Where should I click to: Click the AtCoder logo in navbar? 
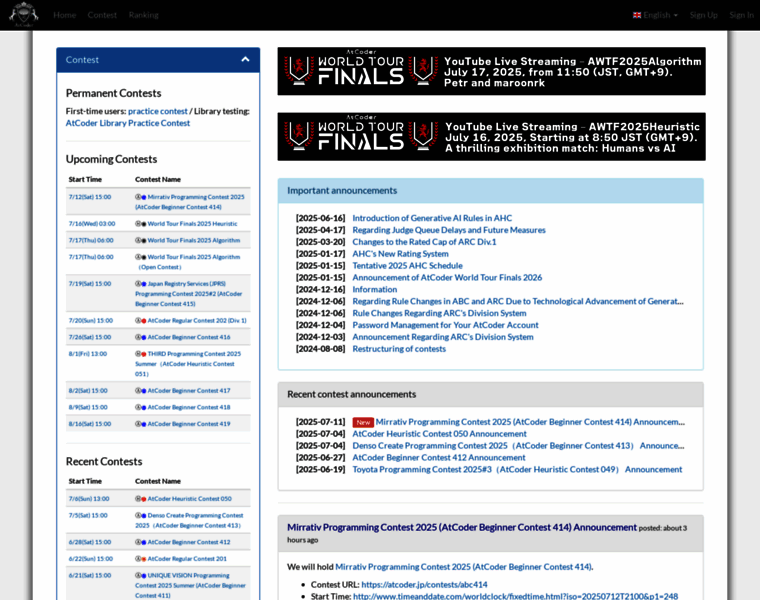pyautogui.click(x=23, y=15)
